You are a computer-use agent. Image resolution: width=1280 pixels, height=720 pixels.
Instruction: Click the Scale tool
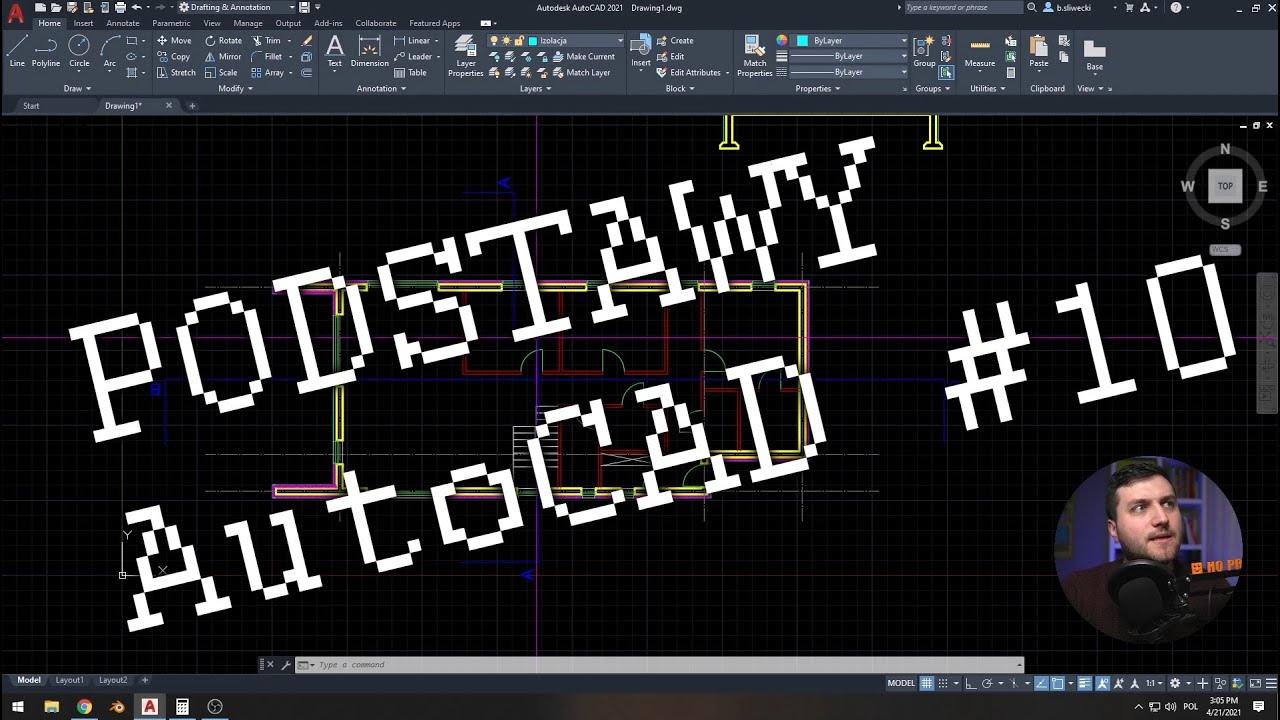tap(221, 73)
